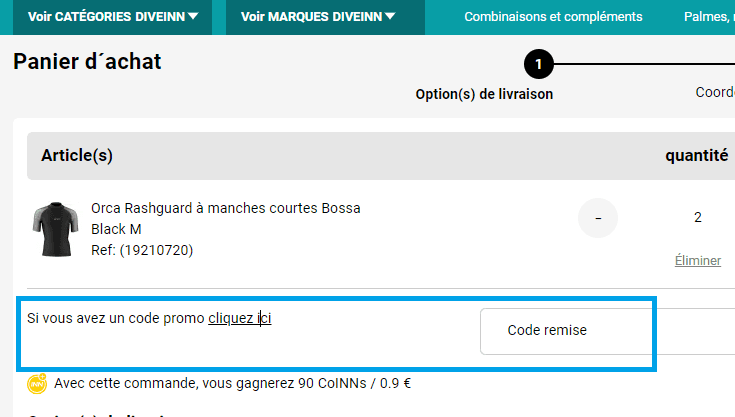Select the Option(s) de livraison step

pos(484,94)
